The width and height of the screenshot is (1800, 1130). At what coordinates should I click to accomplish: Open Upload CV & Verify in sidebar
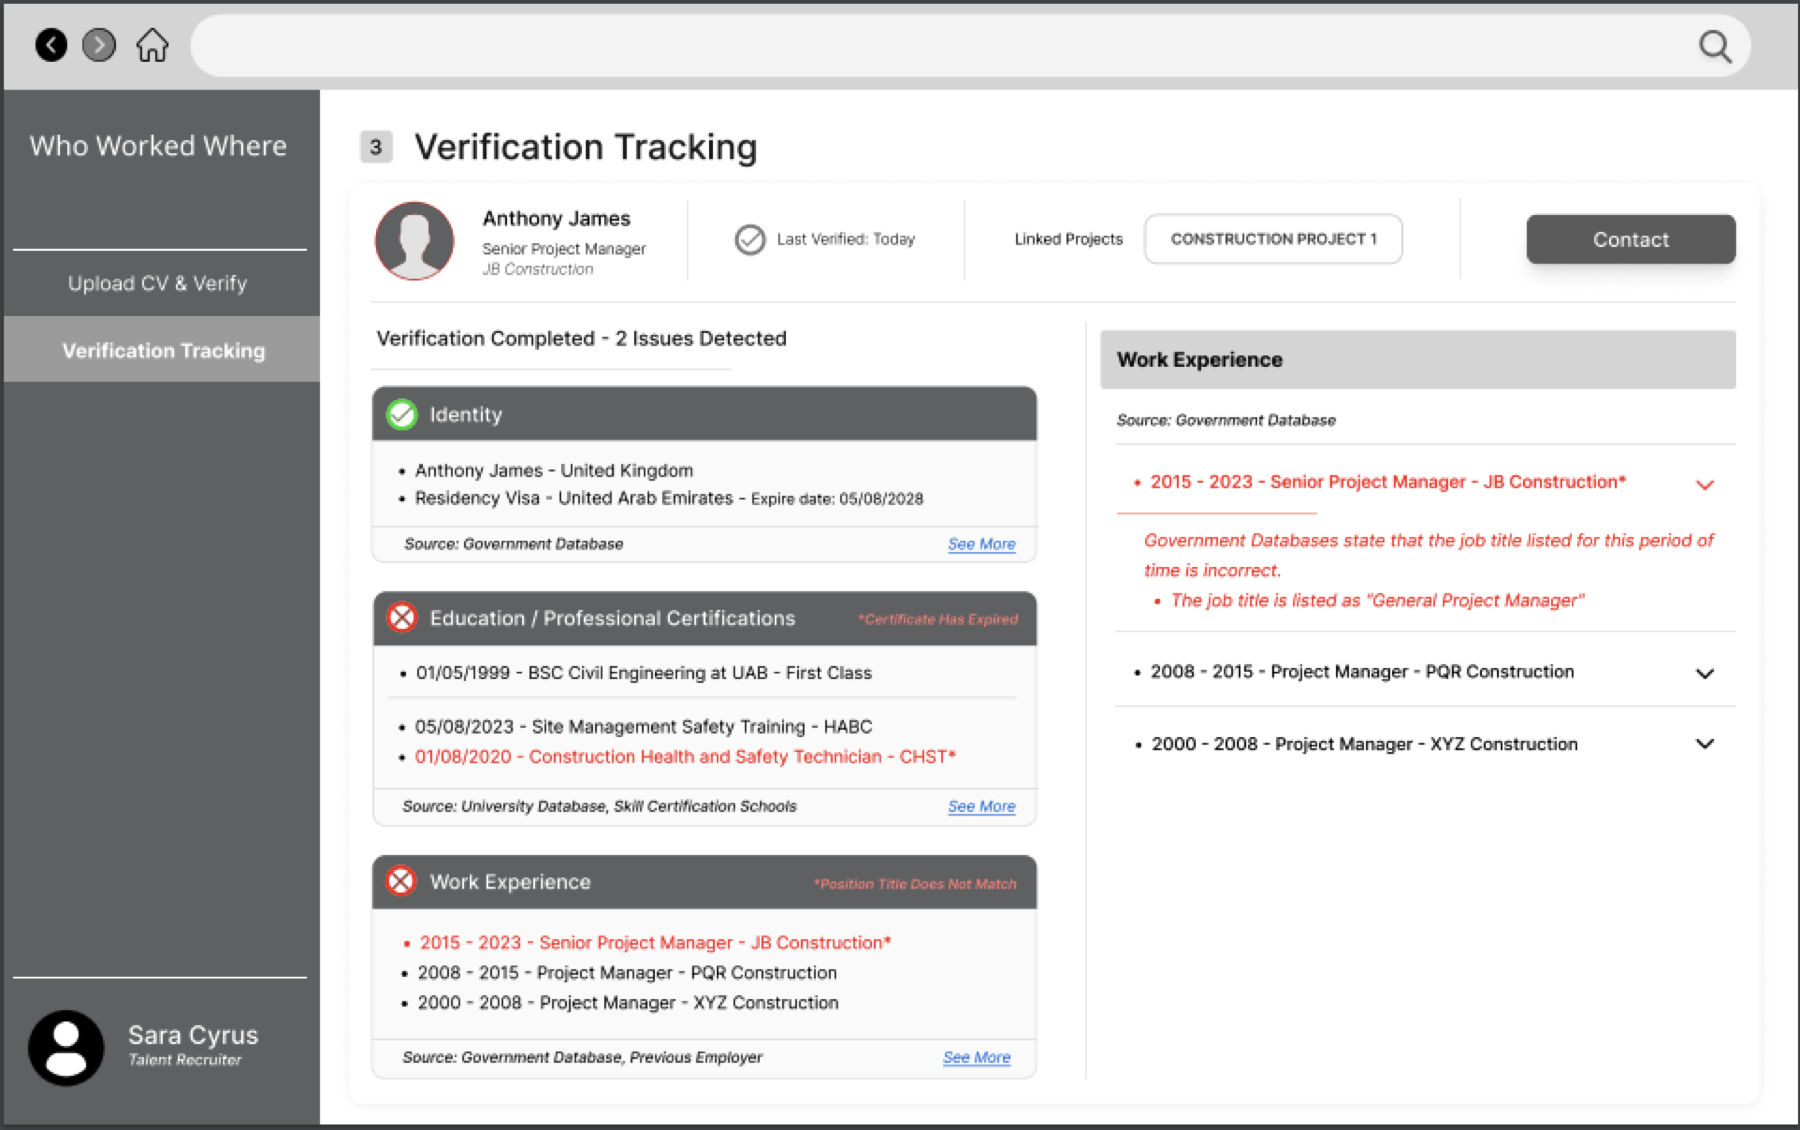158,283
